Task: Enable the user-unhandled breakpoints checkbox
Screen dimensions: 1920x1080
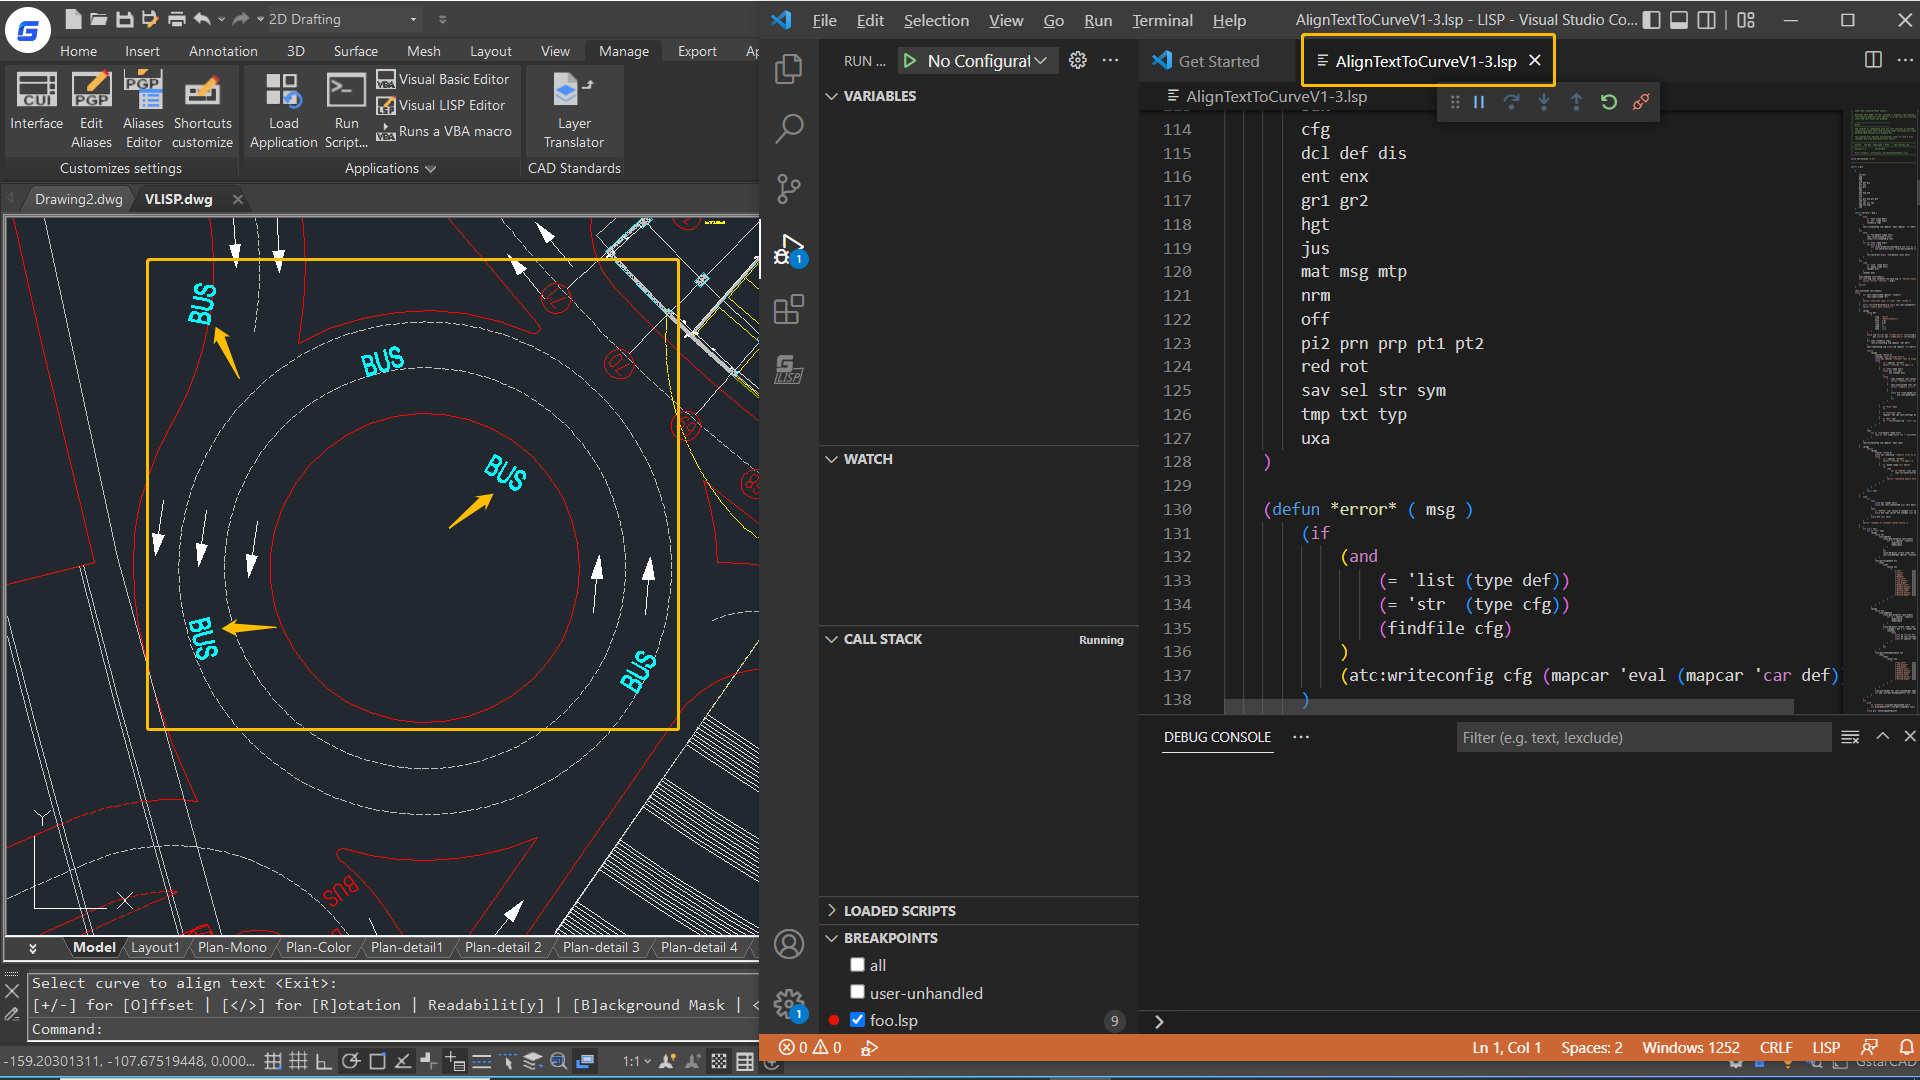Action: [x=858, y=992]
